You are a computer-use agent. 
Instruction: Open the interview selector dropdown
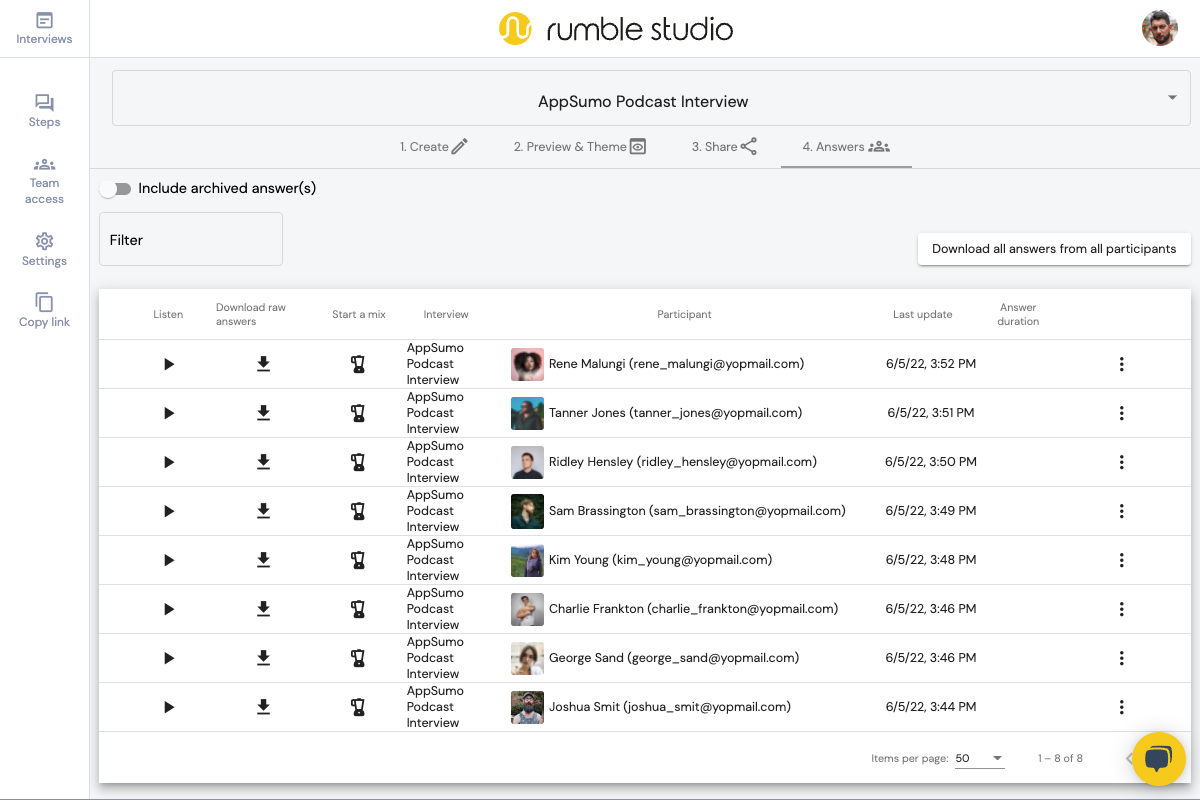[x=1172, y=97]
